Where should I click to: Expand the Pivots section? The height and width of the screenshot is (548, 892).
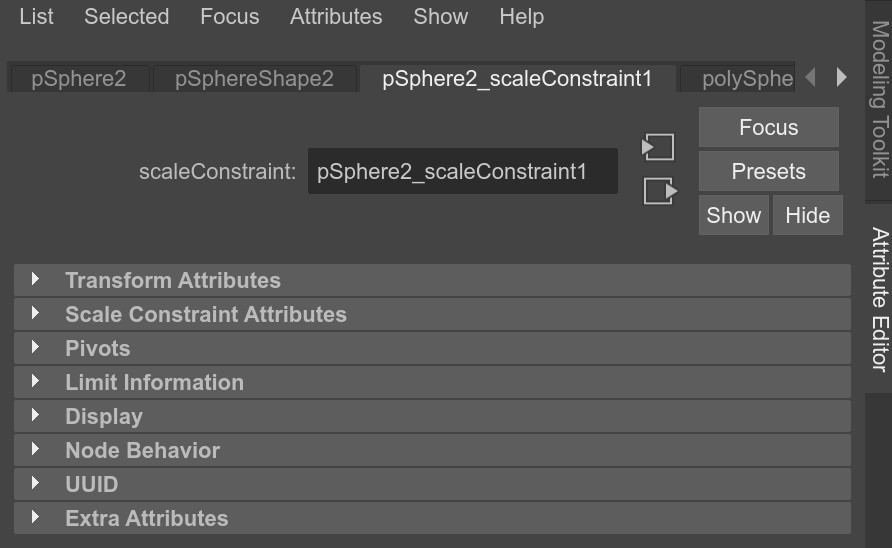[432, 348]
